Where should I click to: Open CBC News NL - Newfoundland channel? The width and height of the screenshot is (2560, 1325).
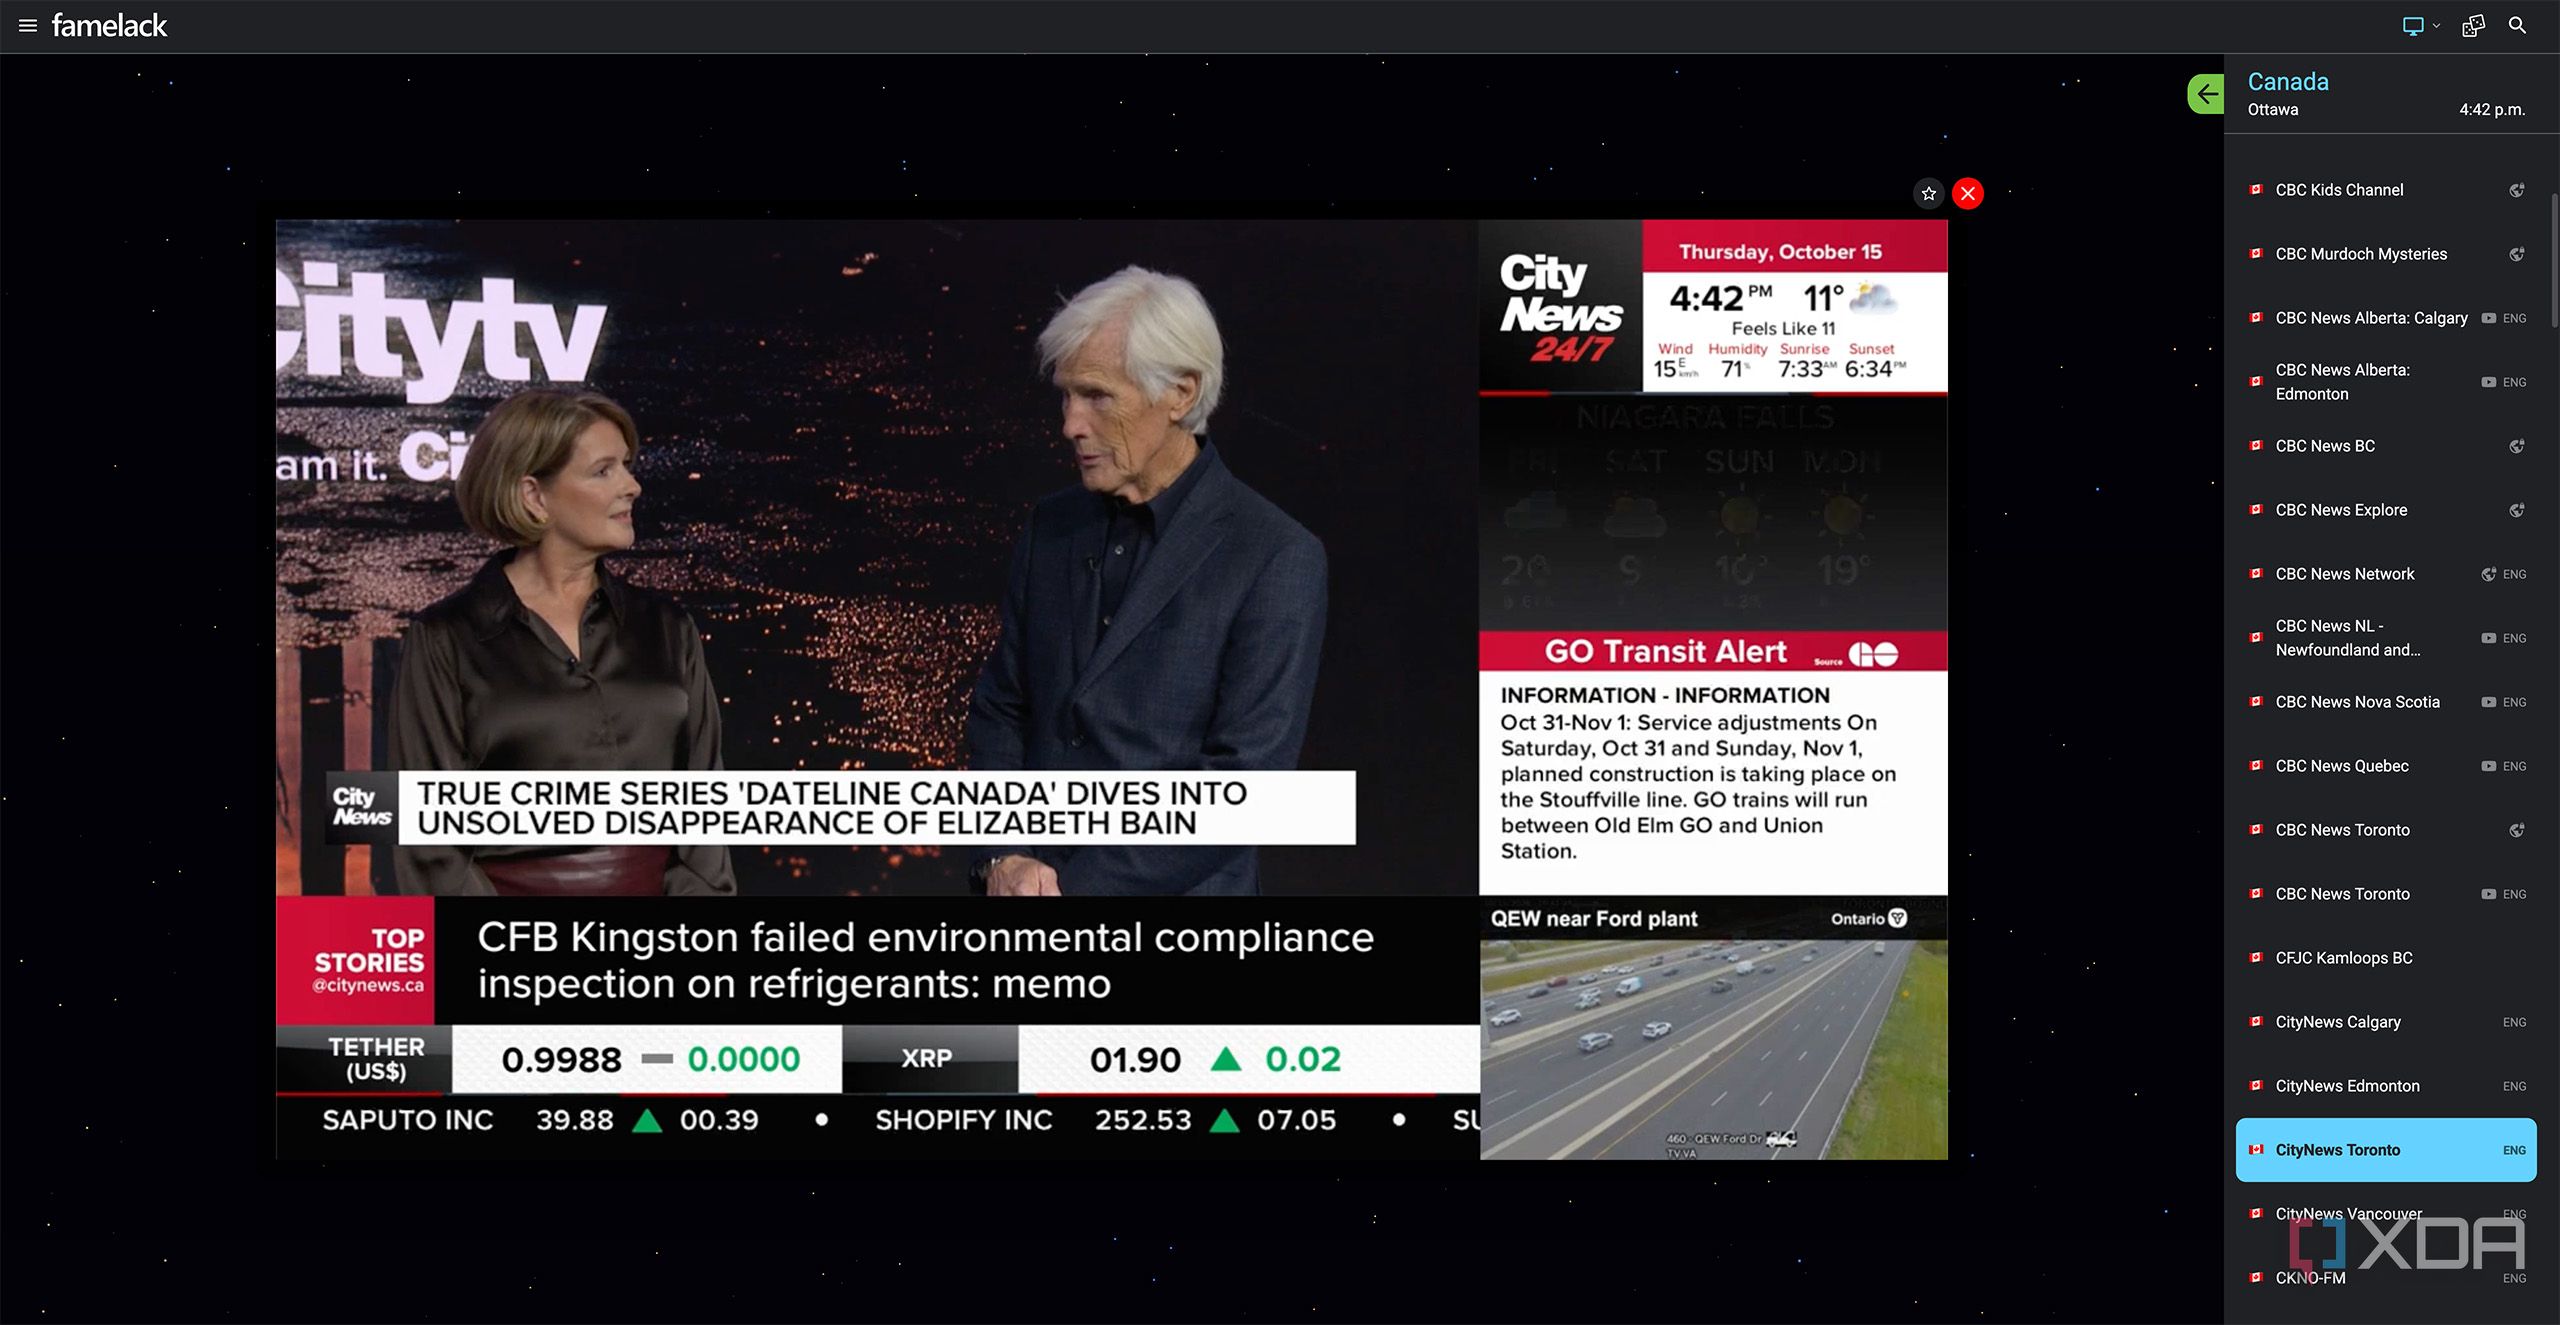coord(2386,638)
